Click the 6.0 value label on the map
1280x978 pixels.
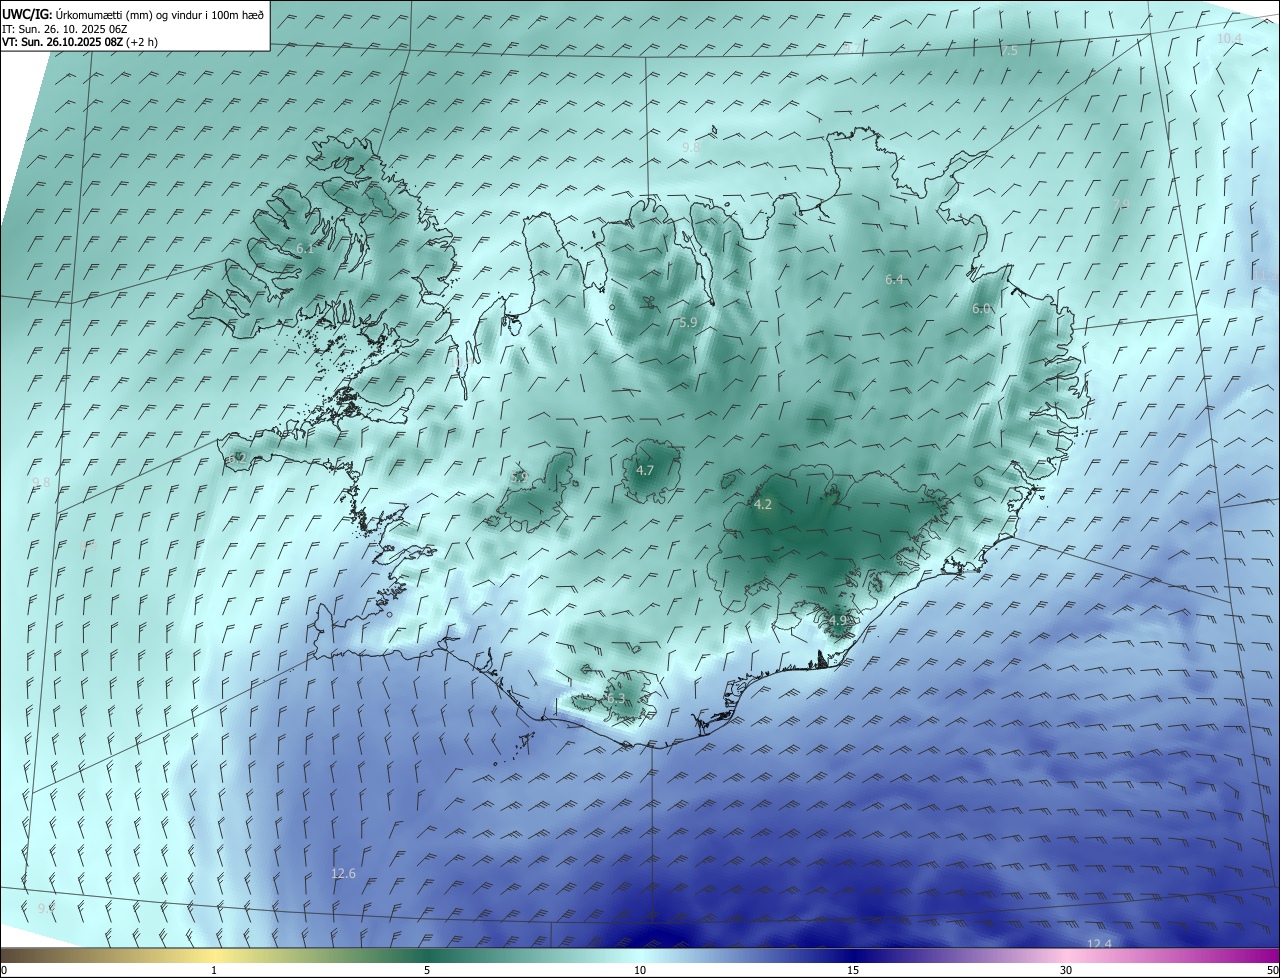[x=981, y=309]
